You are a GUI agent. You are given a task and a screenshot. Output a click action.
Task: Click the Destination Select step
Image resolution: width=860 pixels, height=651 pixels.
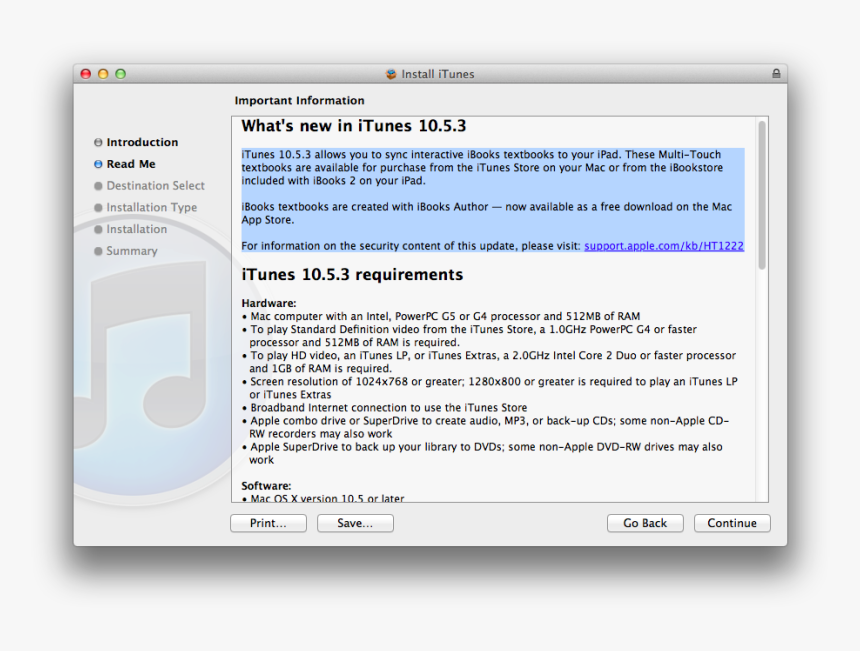point(155,185)
